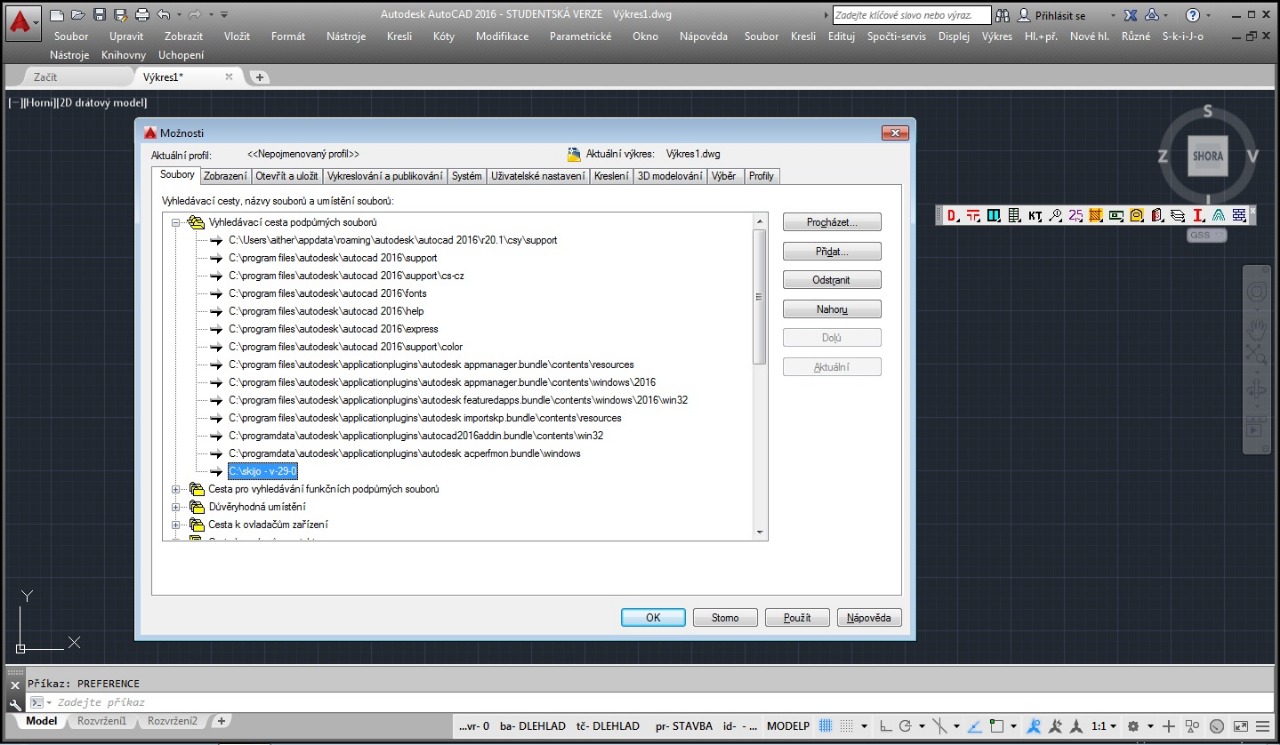Toggle polar tracking in status bar
The image size is (1280, 745).
(x=905, y=726)
